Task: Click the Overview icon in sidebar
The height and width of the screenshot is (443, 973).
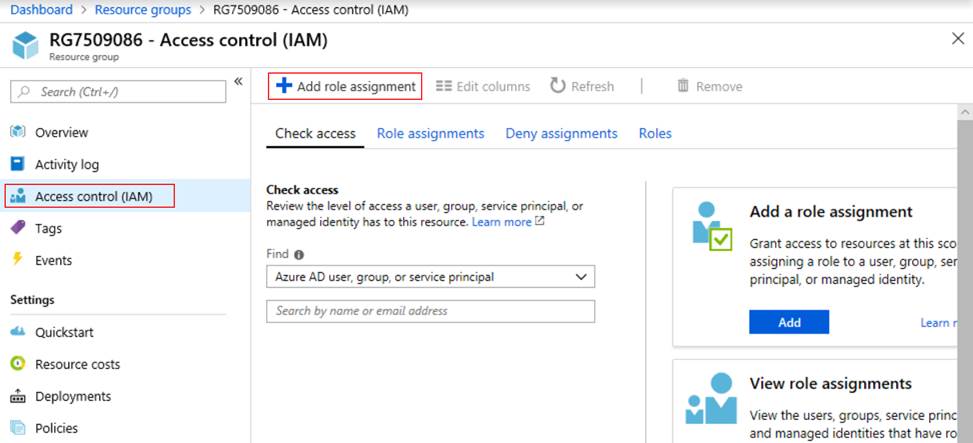Action: [18, 132]
